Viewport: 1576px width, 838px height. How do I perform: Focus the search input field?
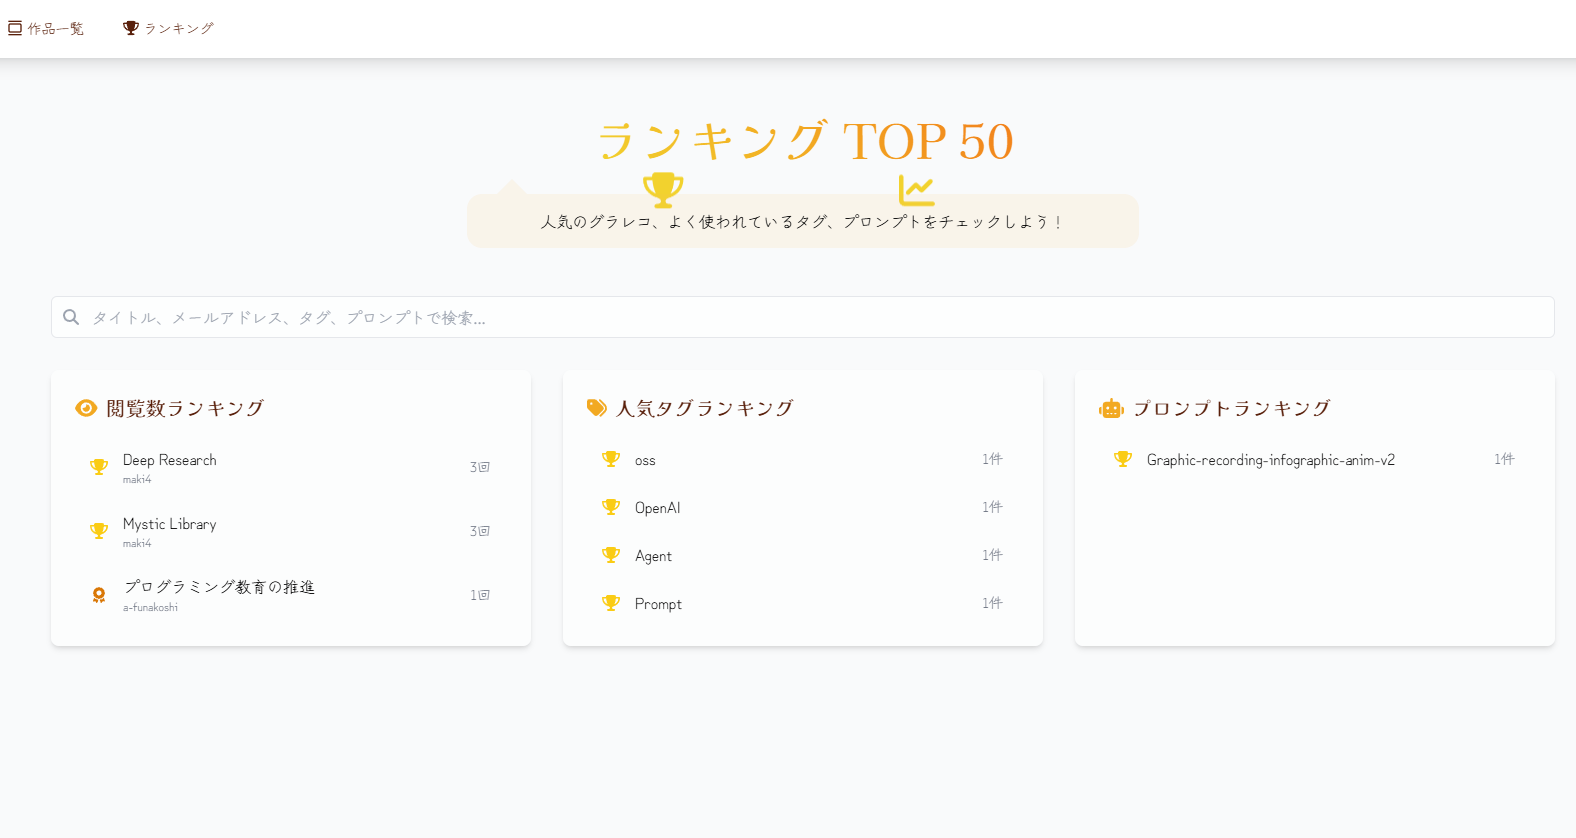click(x=803, y=317)
